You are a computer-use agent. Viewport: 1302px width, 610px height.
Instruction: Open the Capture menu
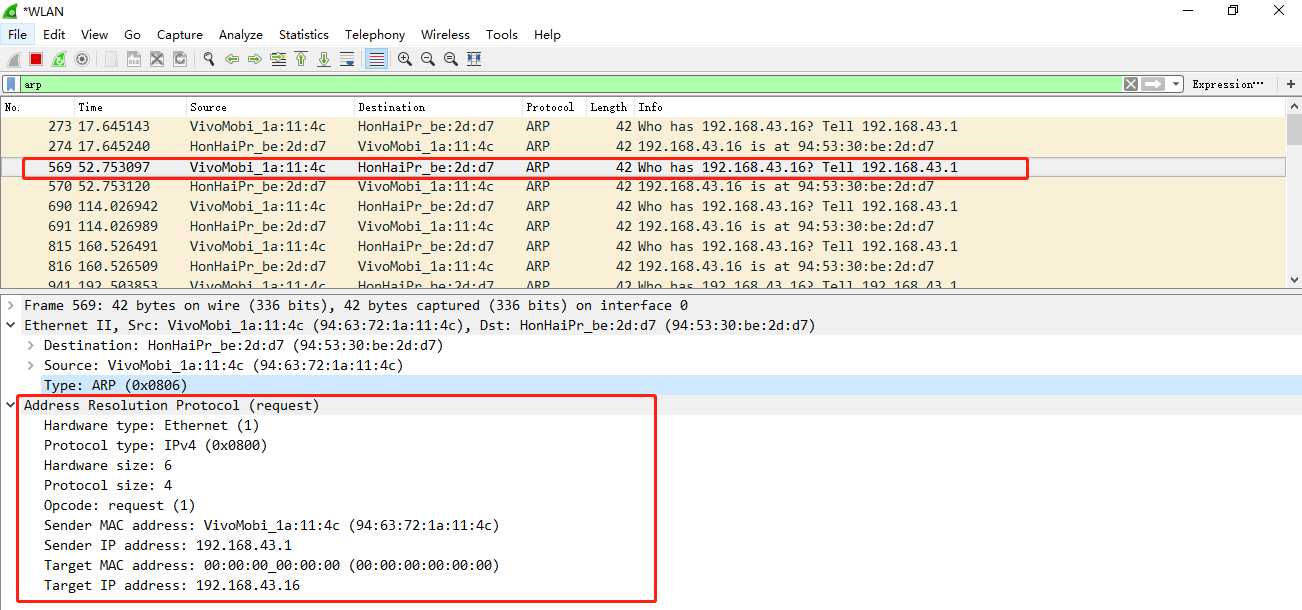click(180, 34)
